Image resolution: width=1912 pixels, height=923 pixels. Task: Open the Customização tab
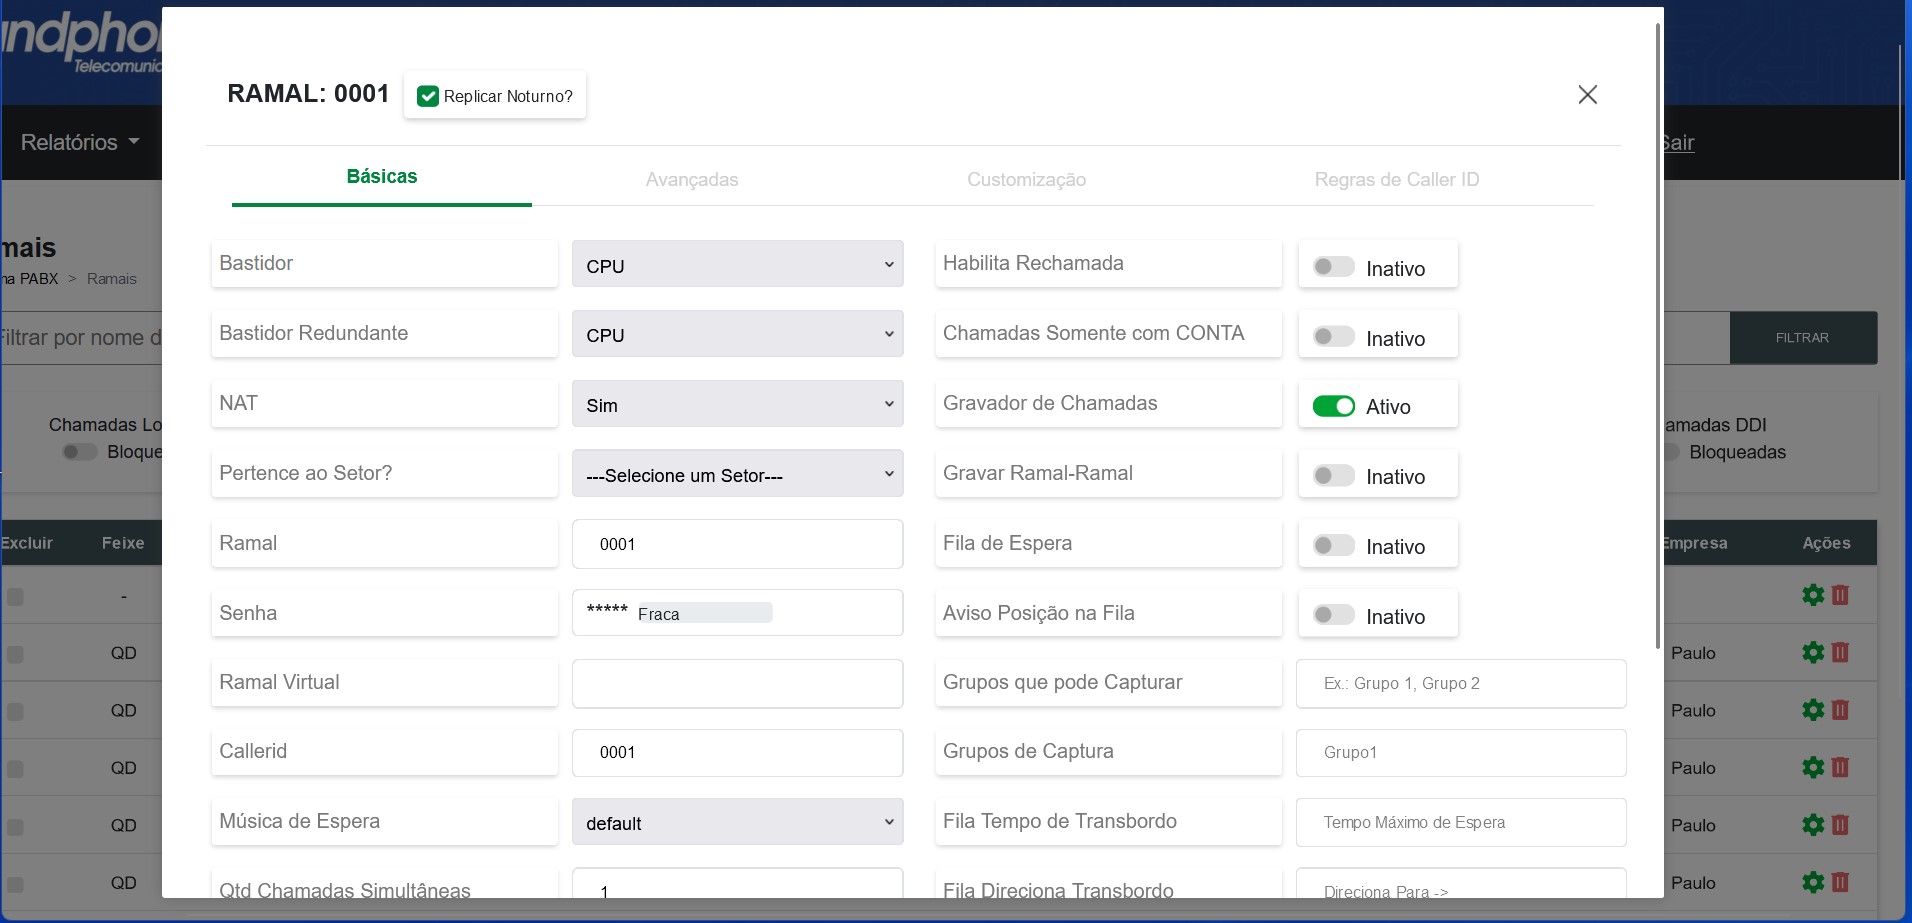click(x=1026, y=180)
